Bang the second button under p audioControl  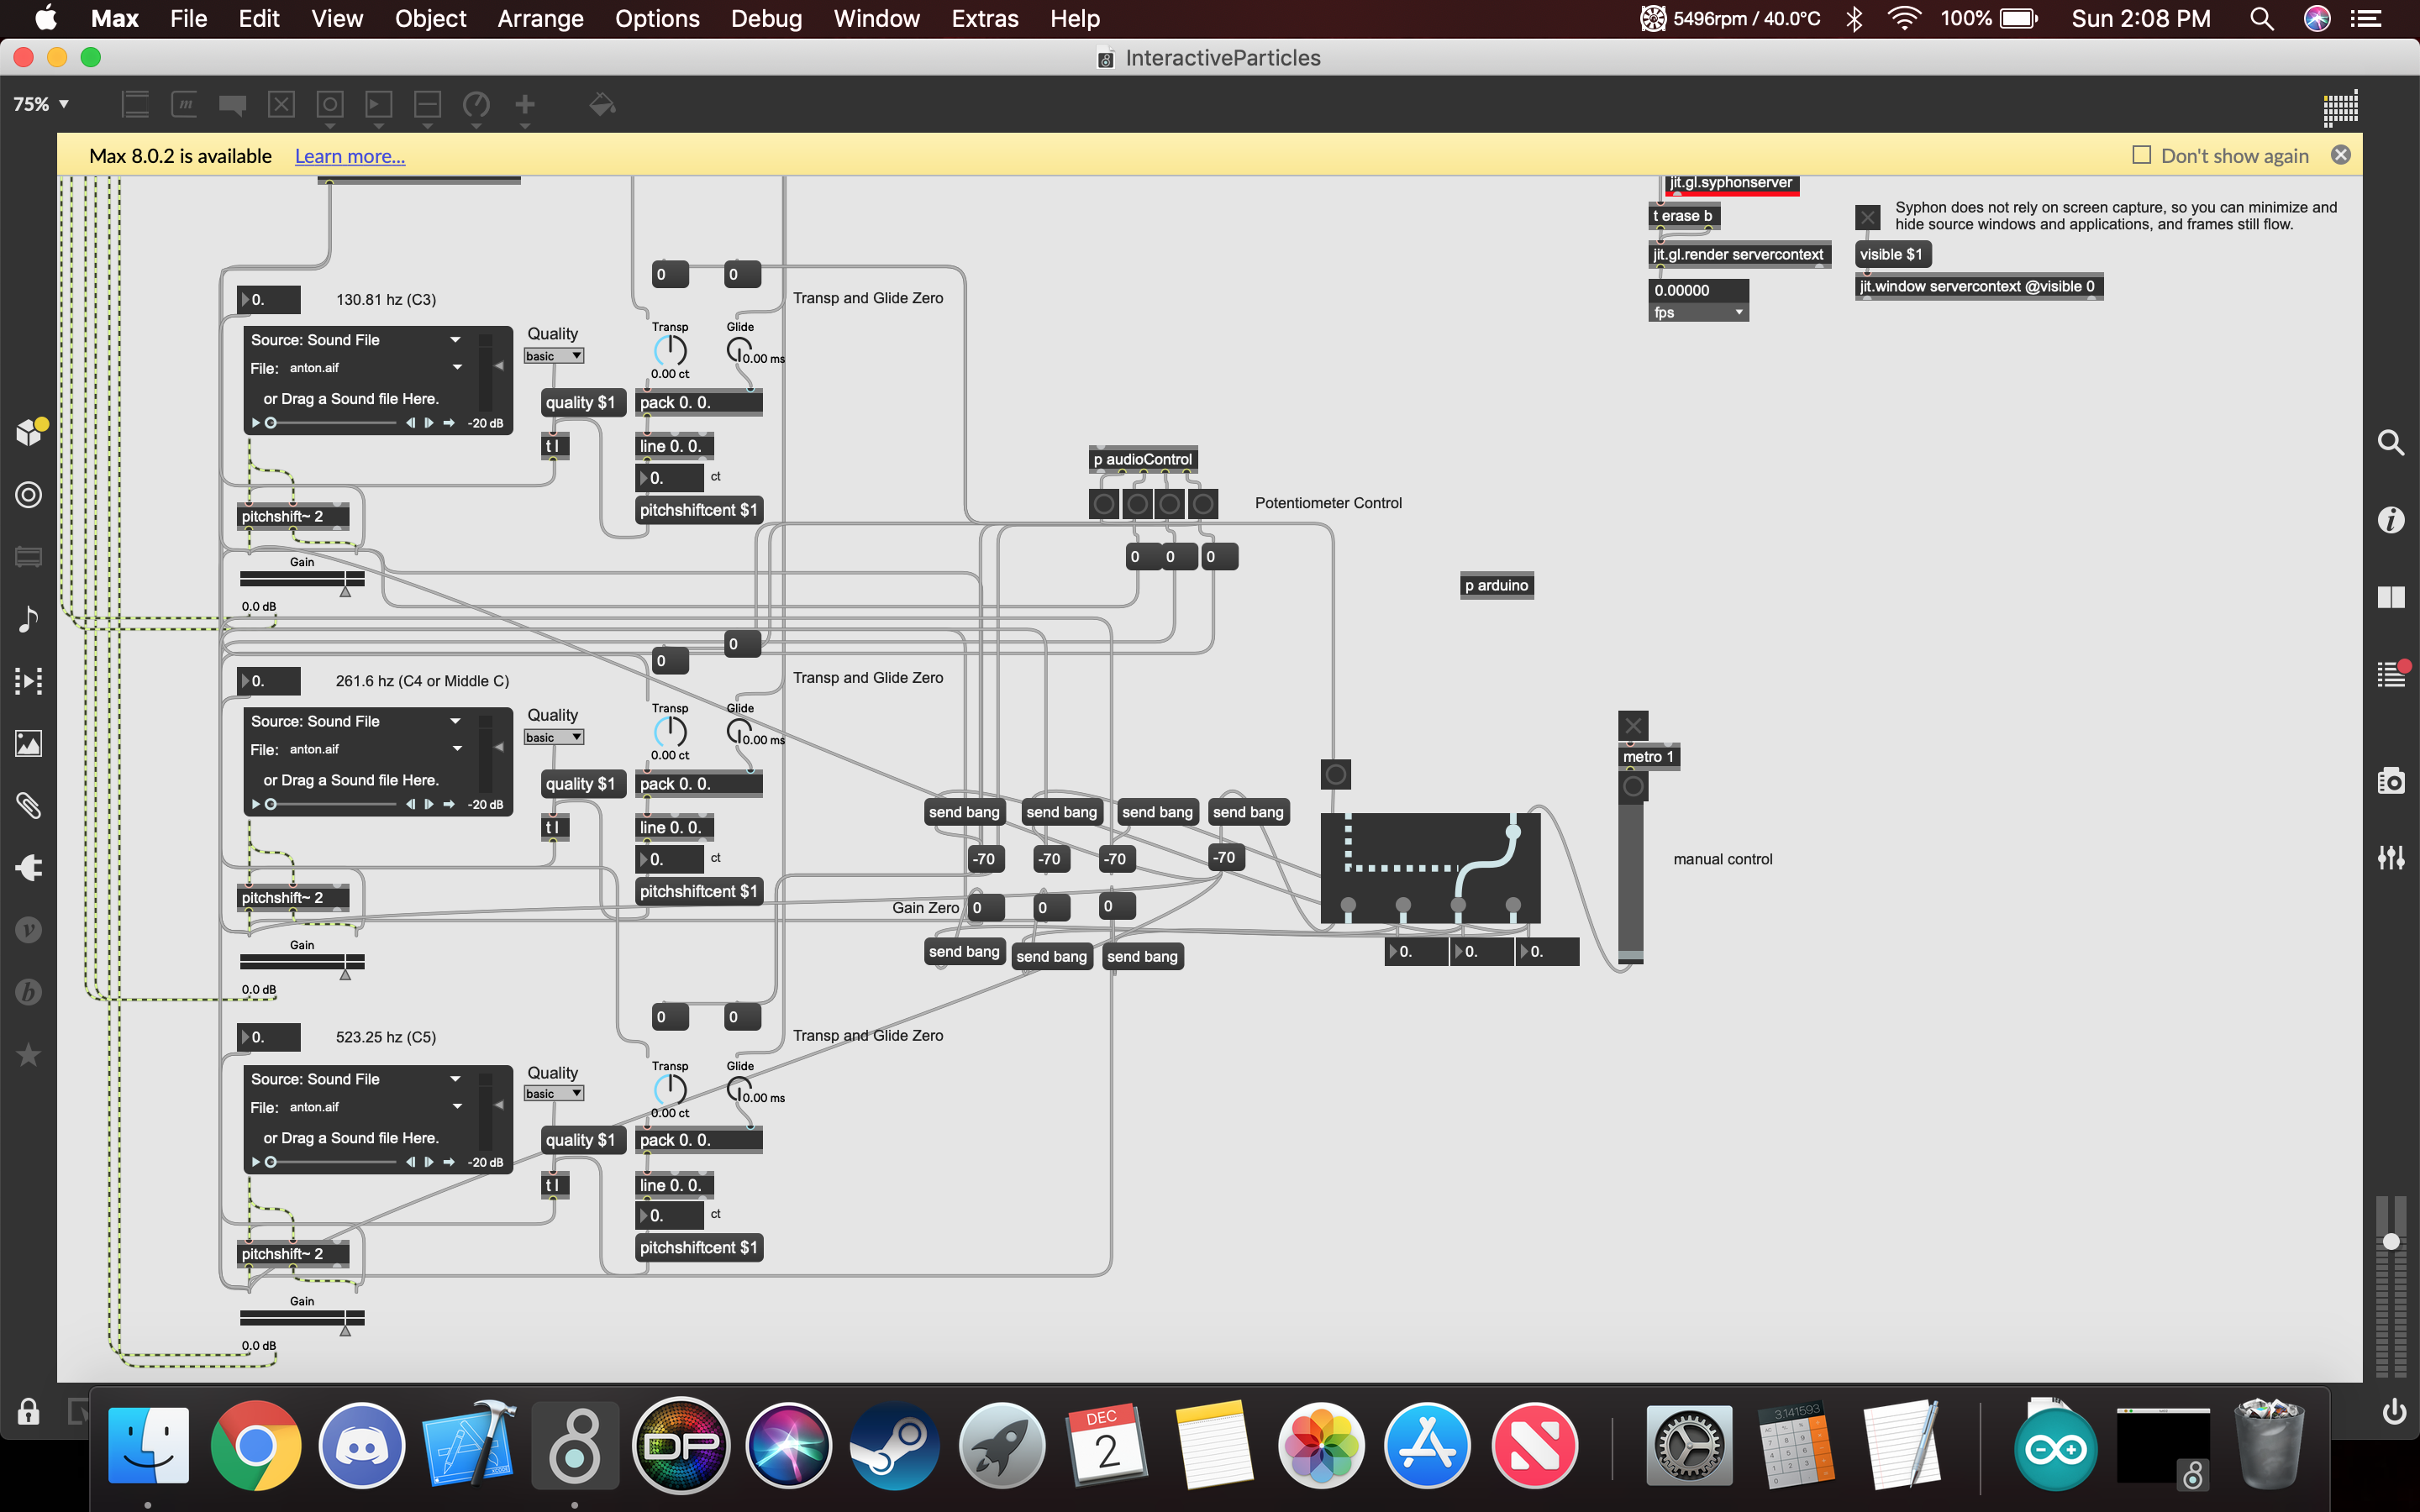(1137, 504)
